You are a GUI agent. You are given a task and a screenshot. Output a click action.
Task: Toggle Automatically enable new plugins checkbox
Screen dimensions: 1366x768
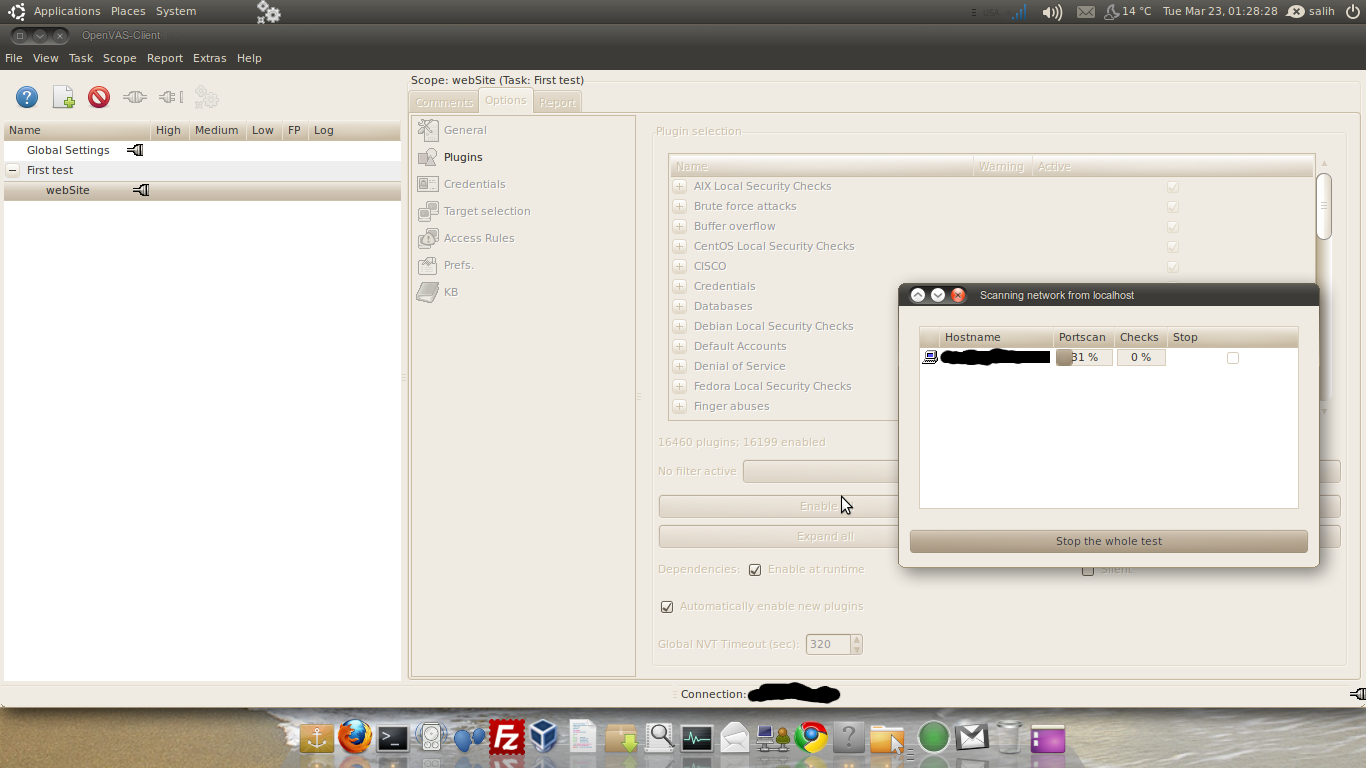(x=667, y=607)
